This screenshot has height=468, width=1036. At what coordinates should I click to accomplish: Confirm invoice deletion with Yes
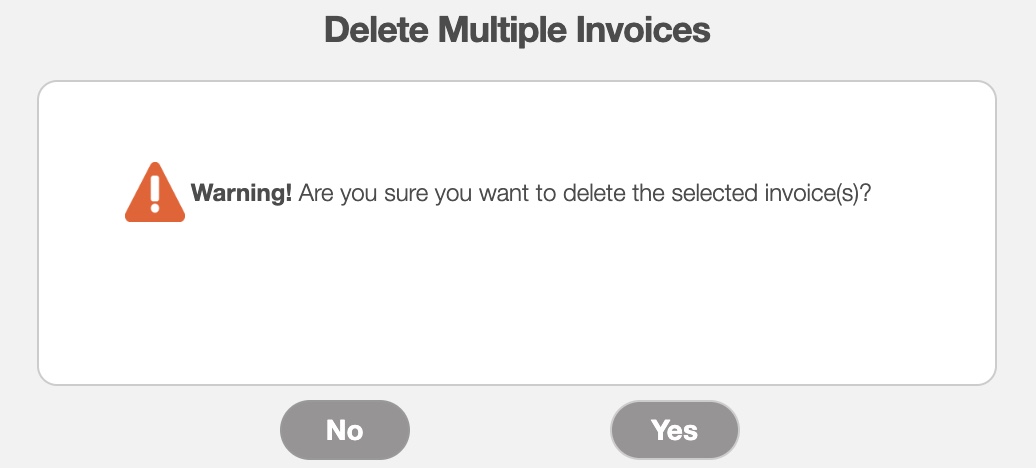point(674,430)
